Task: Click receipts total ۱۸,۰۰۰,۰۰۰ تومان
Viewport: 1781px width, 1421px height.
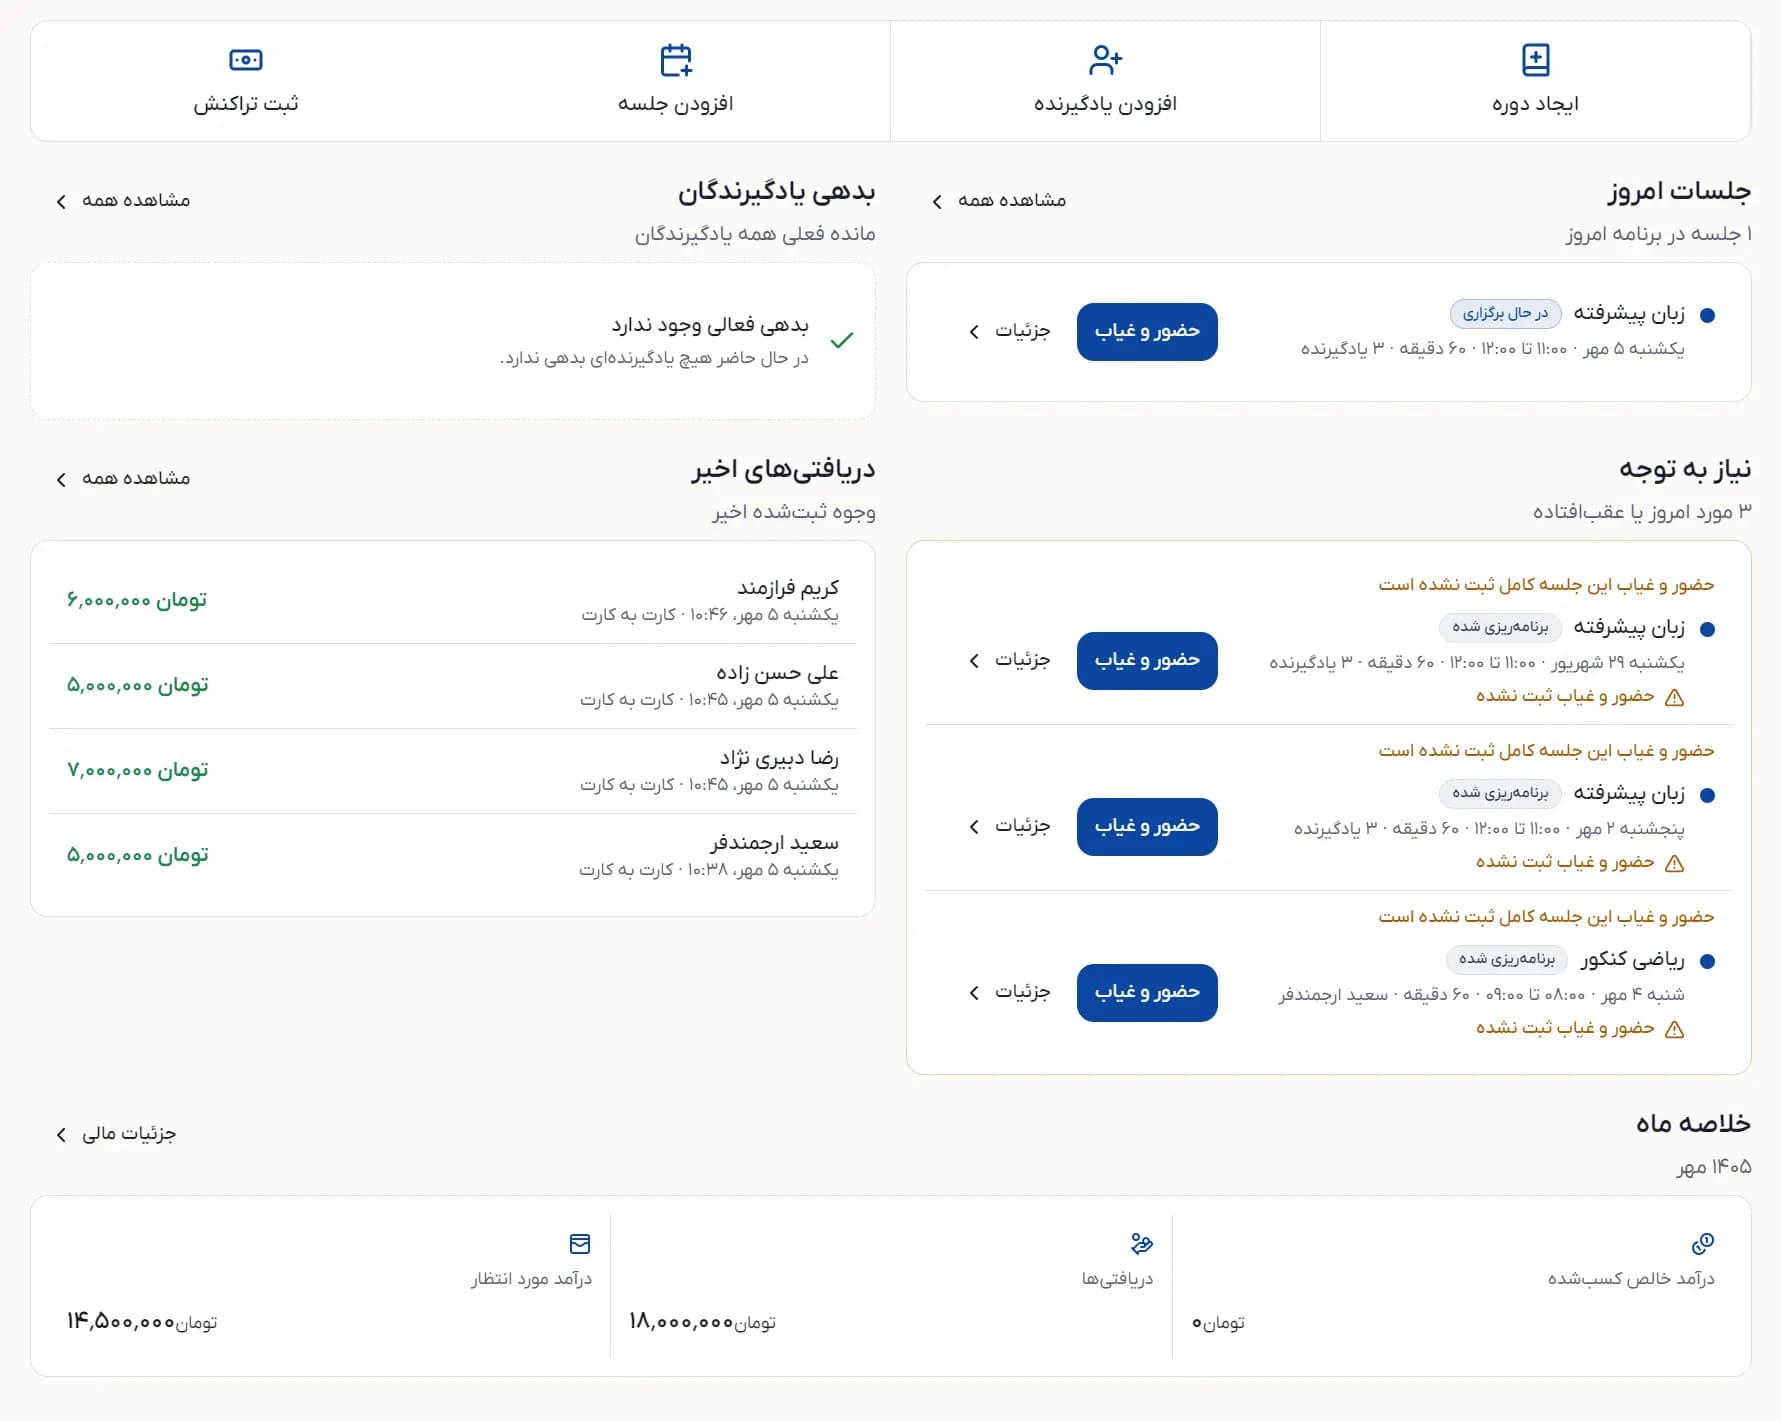Action: 702,1322
